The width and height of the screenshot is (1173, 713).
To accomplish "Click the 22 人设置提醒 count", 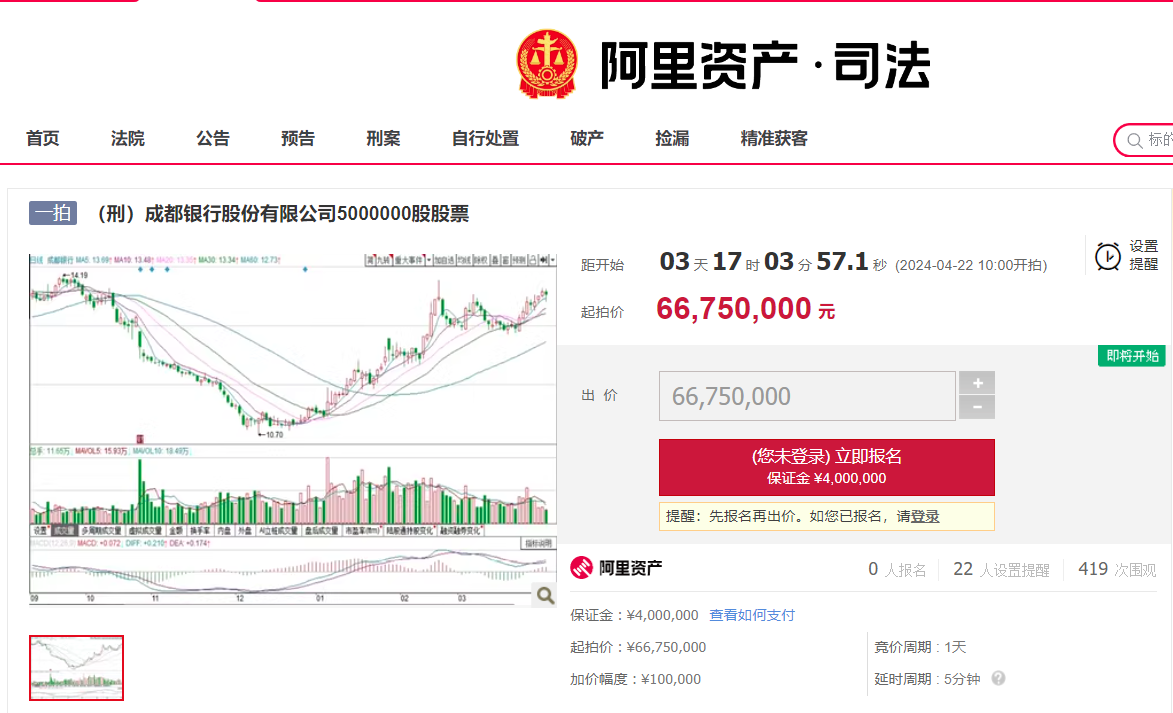I will (x=1001, y=569).
